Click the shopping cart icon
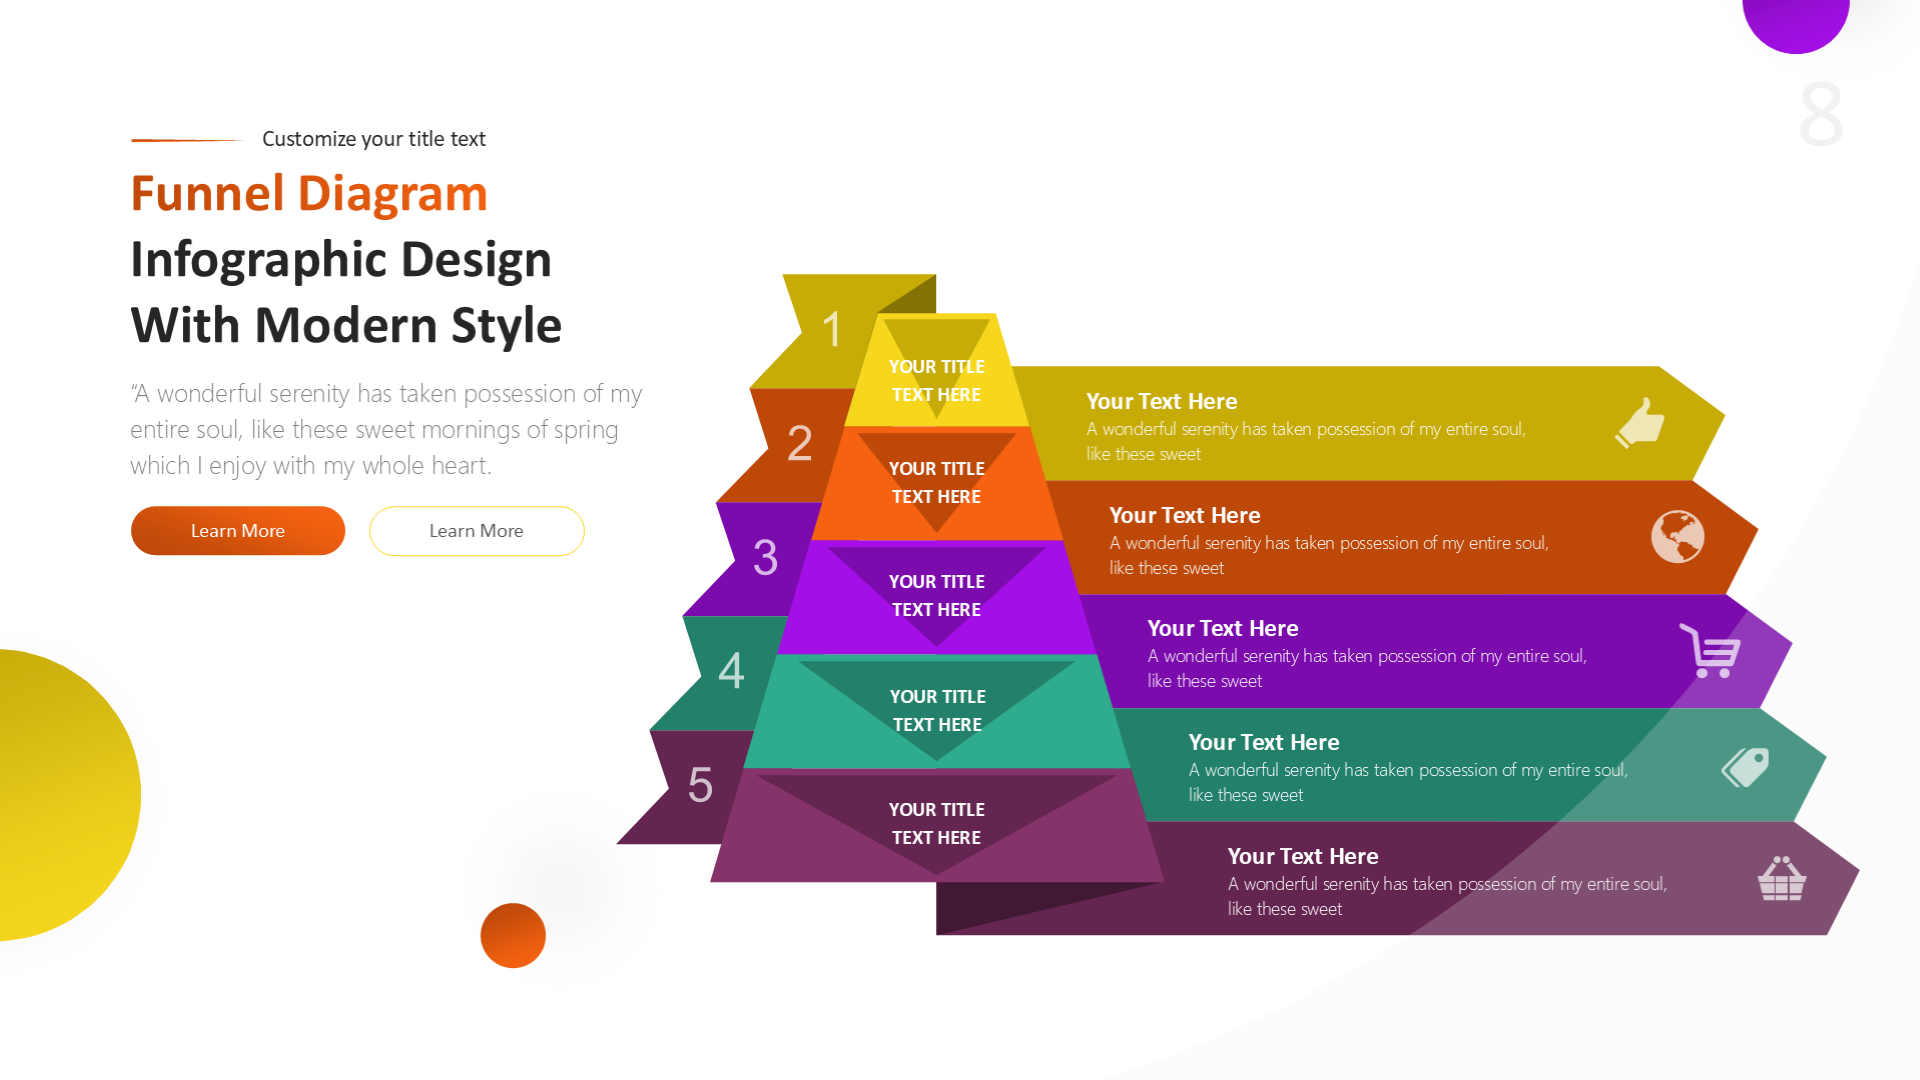Image resolution: width=1920 pixels, height=1080 pixels. pyautogui.click(x=1711, y=651)
